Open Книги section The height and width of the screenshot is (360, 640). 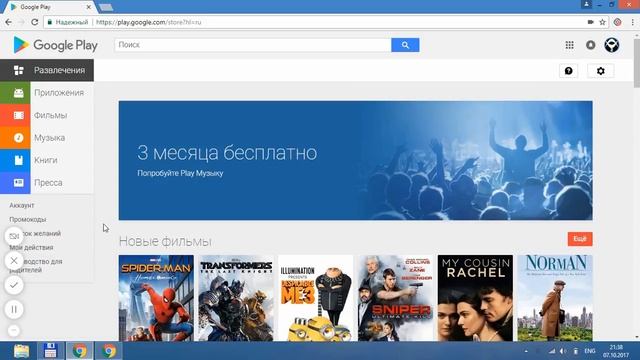point(45,160)
